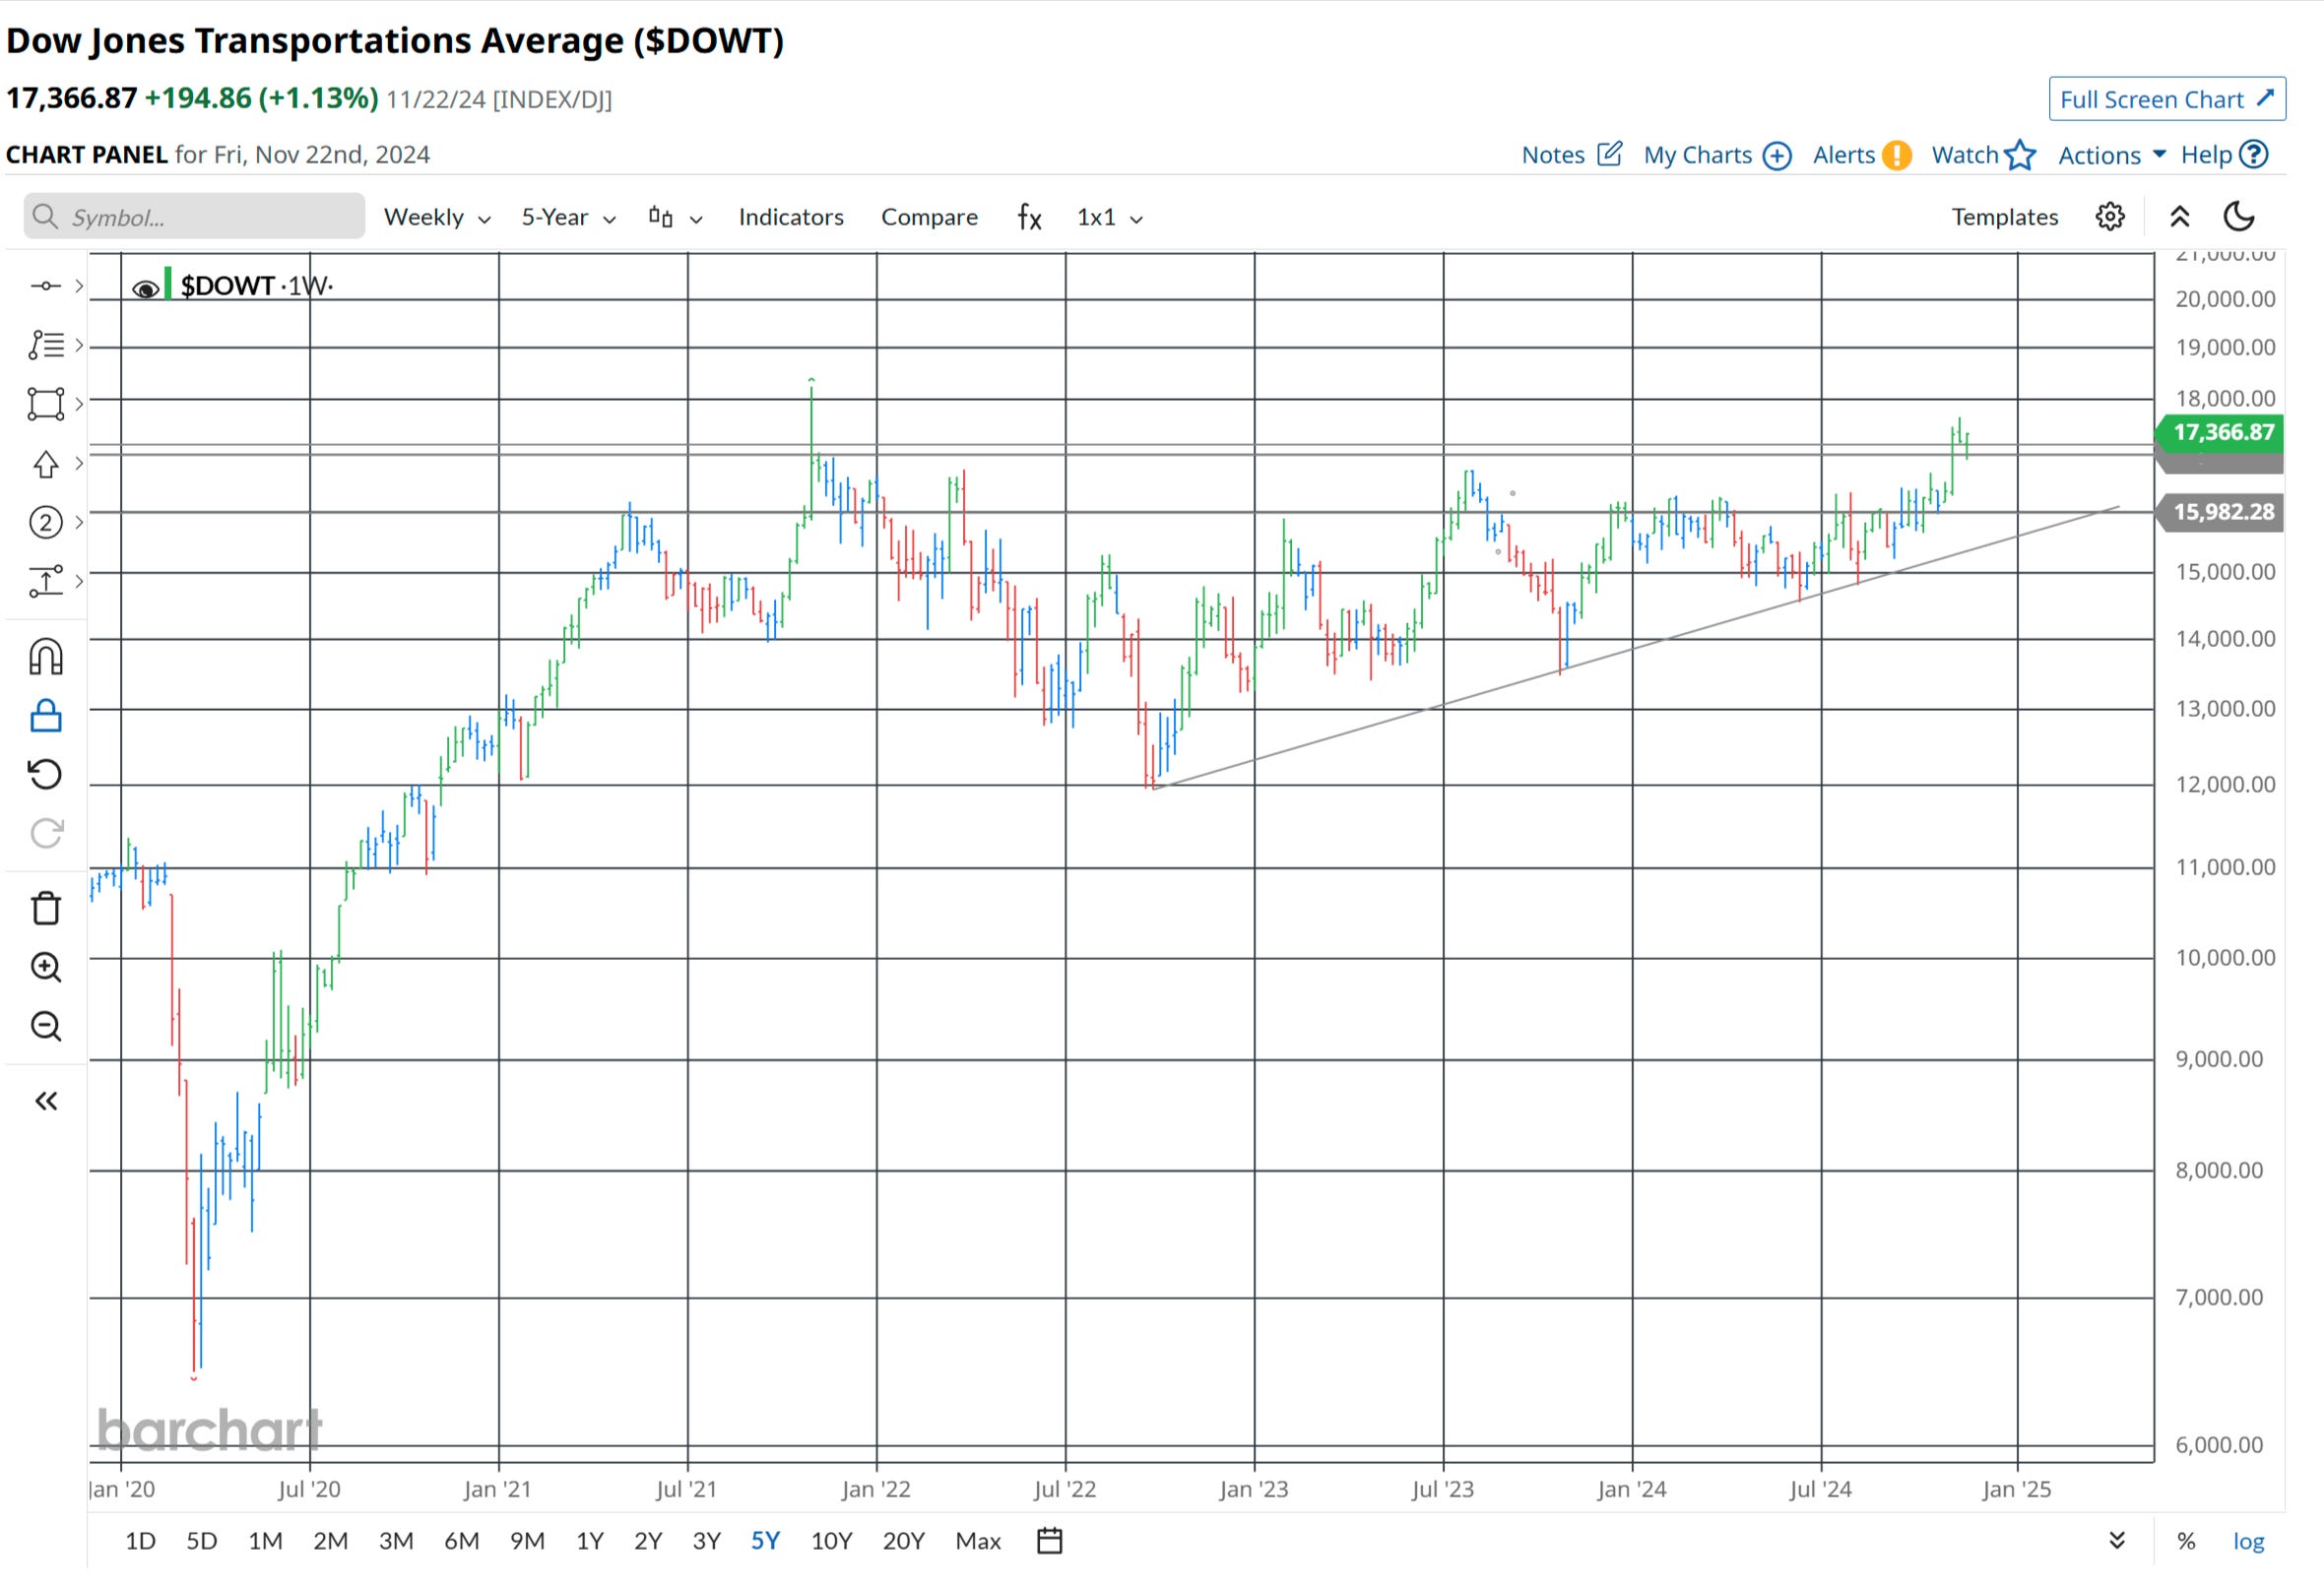Select the 2Y time range
Viewport: 2324px width, 1587px height.
click(648, 1540)
